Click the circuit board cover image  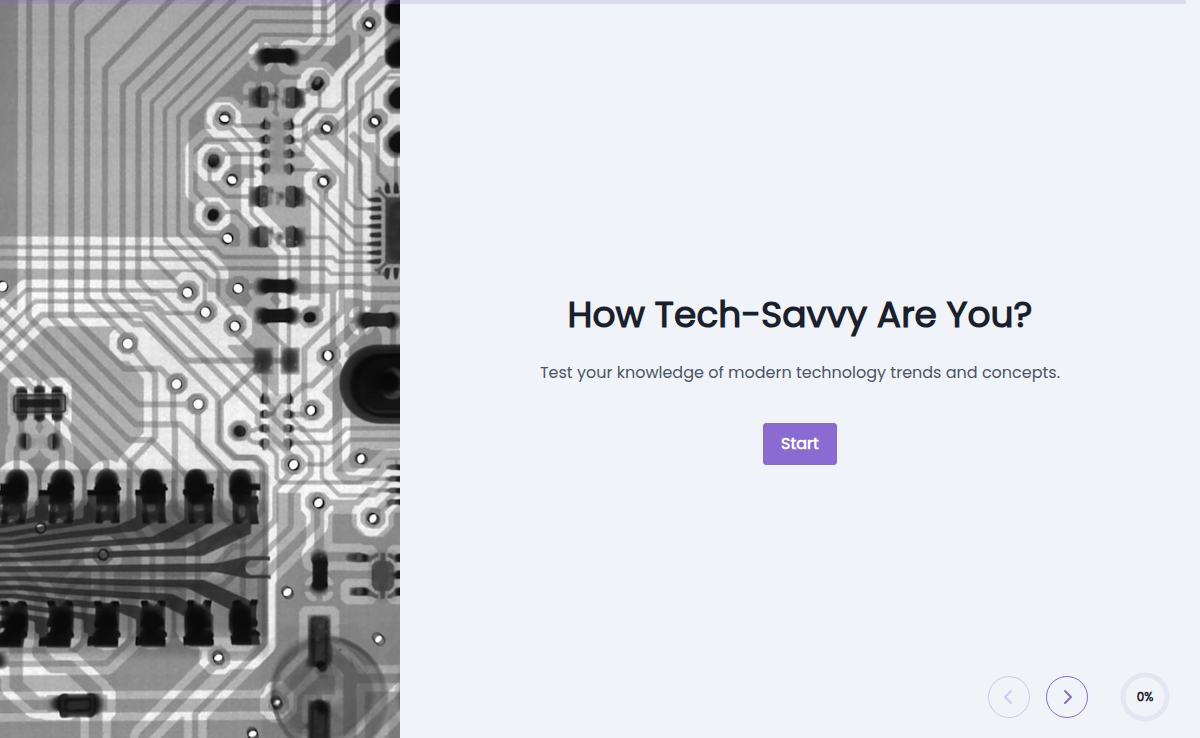pos(200,369)
